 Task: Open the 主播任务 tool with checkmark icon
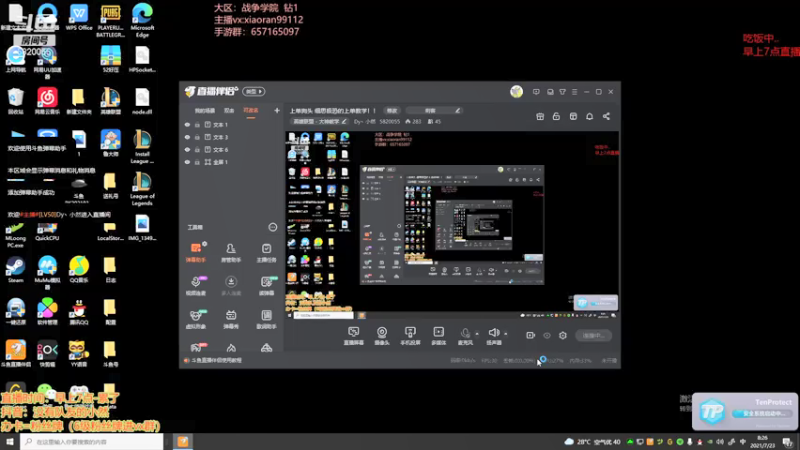pyautogui.click(x=266, y=253)
